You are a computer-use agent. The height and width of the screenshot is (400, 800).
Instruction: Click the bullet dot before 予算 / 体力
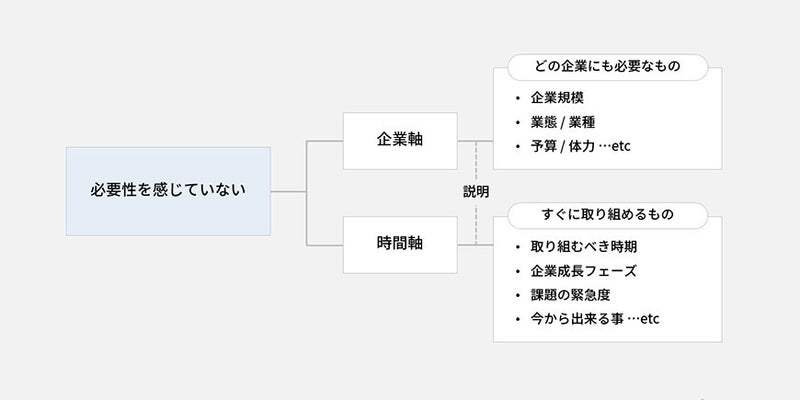[518, 147]
